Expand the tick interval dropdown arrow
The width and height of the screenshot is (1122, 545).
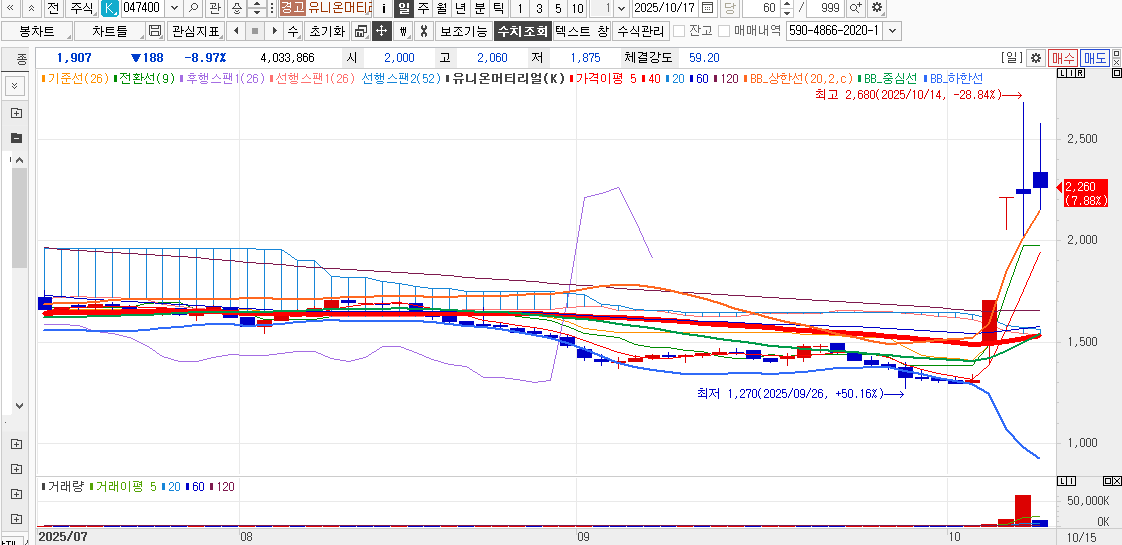pos(623,8)
